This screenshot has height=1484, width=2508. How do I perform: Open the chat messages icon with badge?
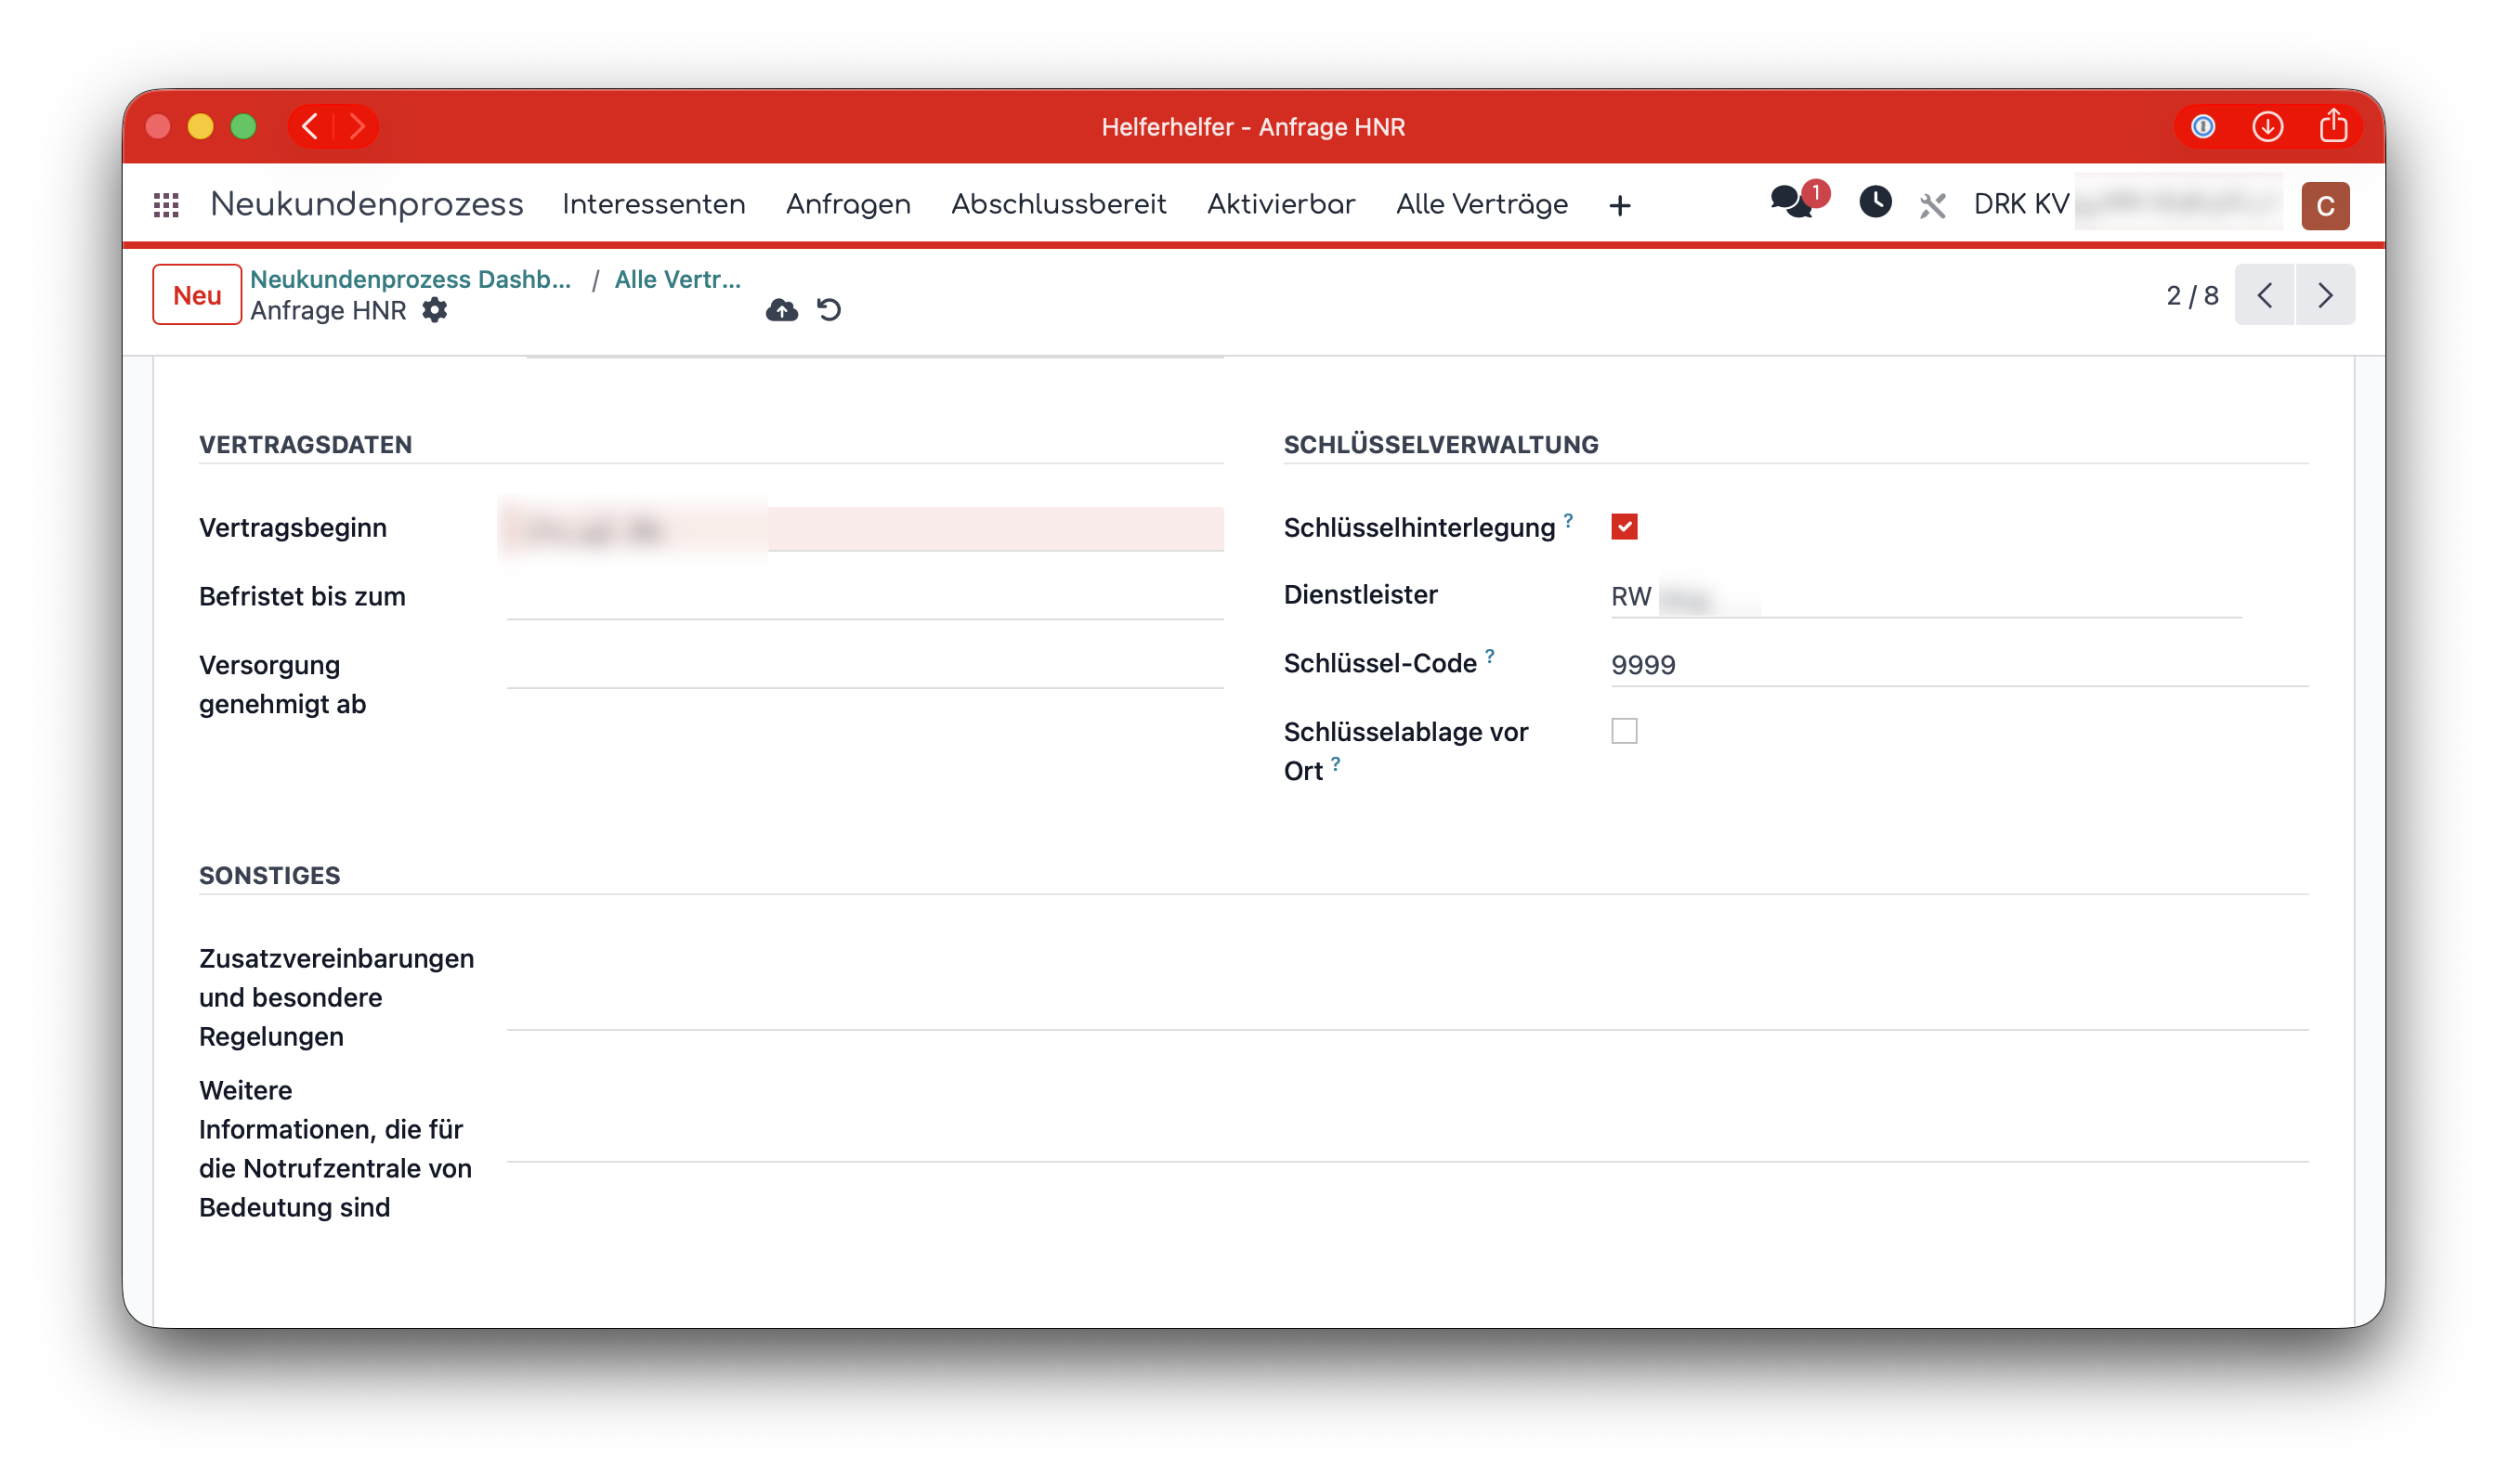pyautogui.click(x=1797, y=201)
